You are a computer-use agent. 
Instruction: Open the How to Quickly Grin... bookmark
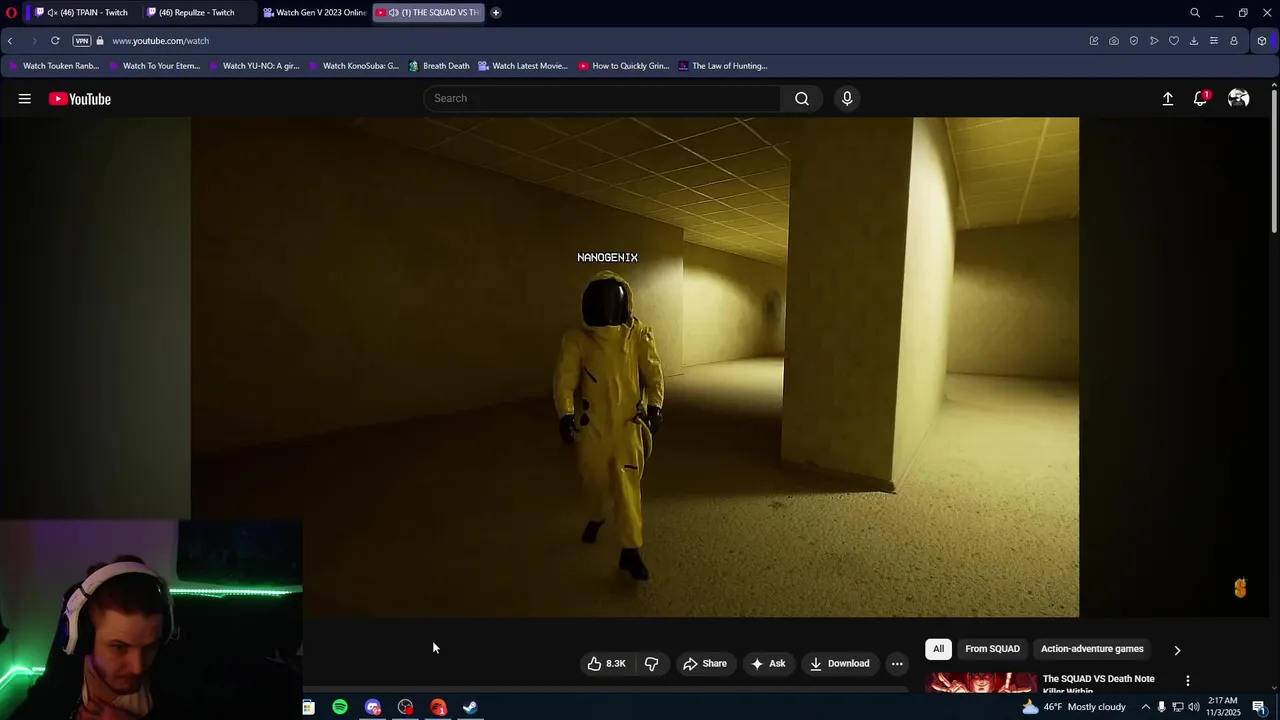point(624,66)
